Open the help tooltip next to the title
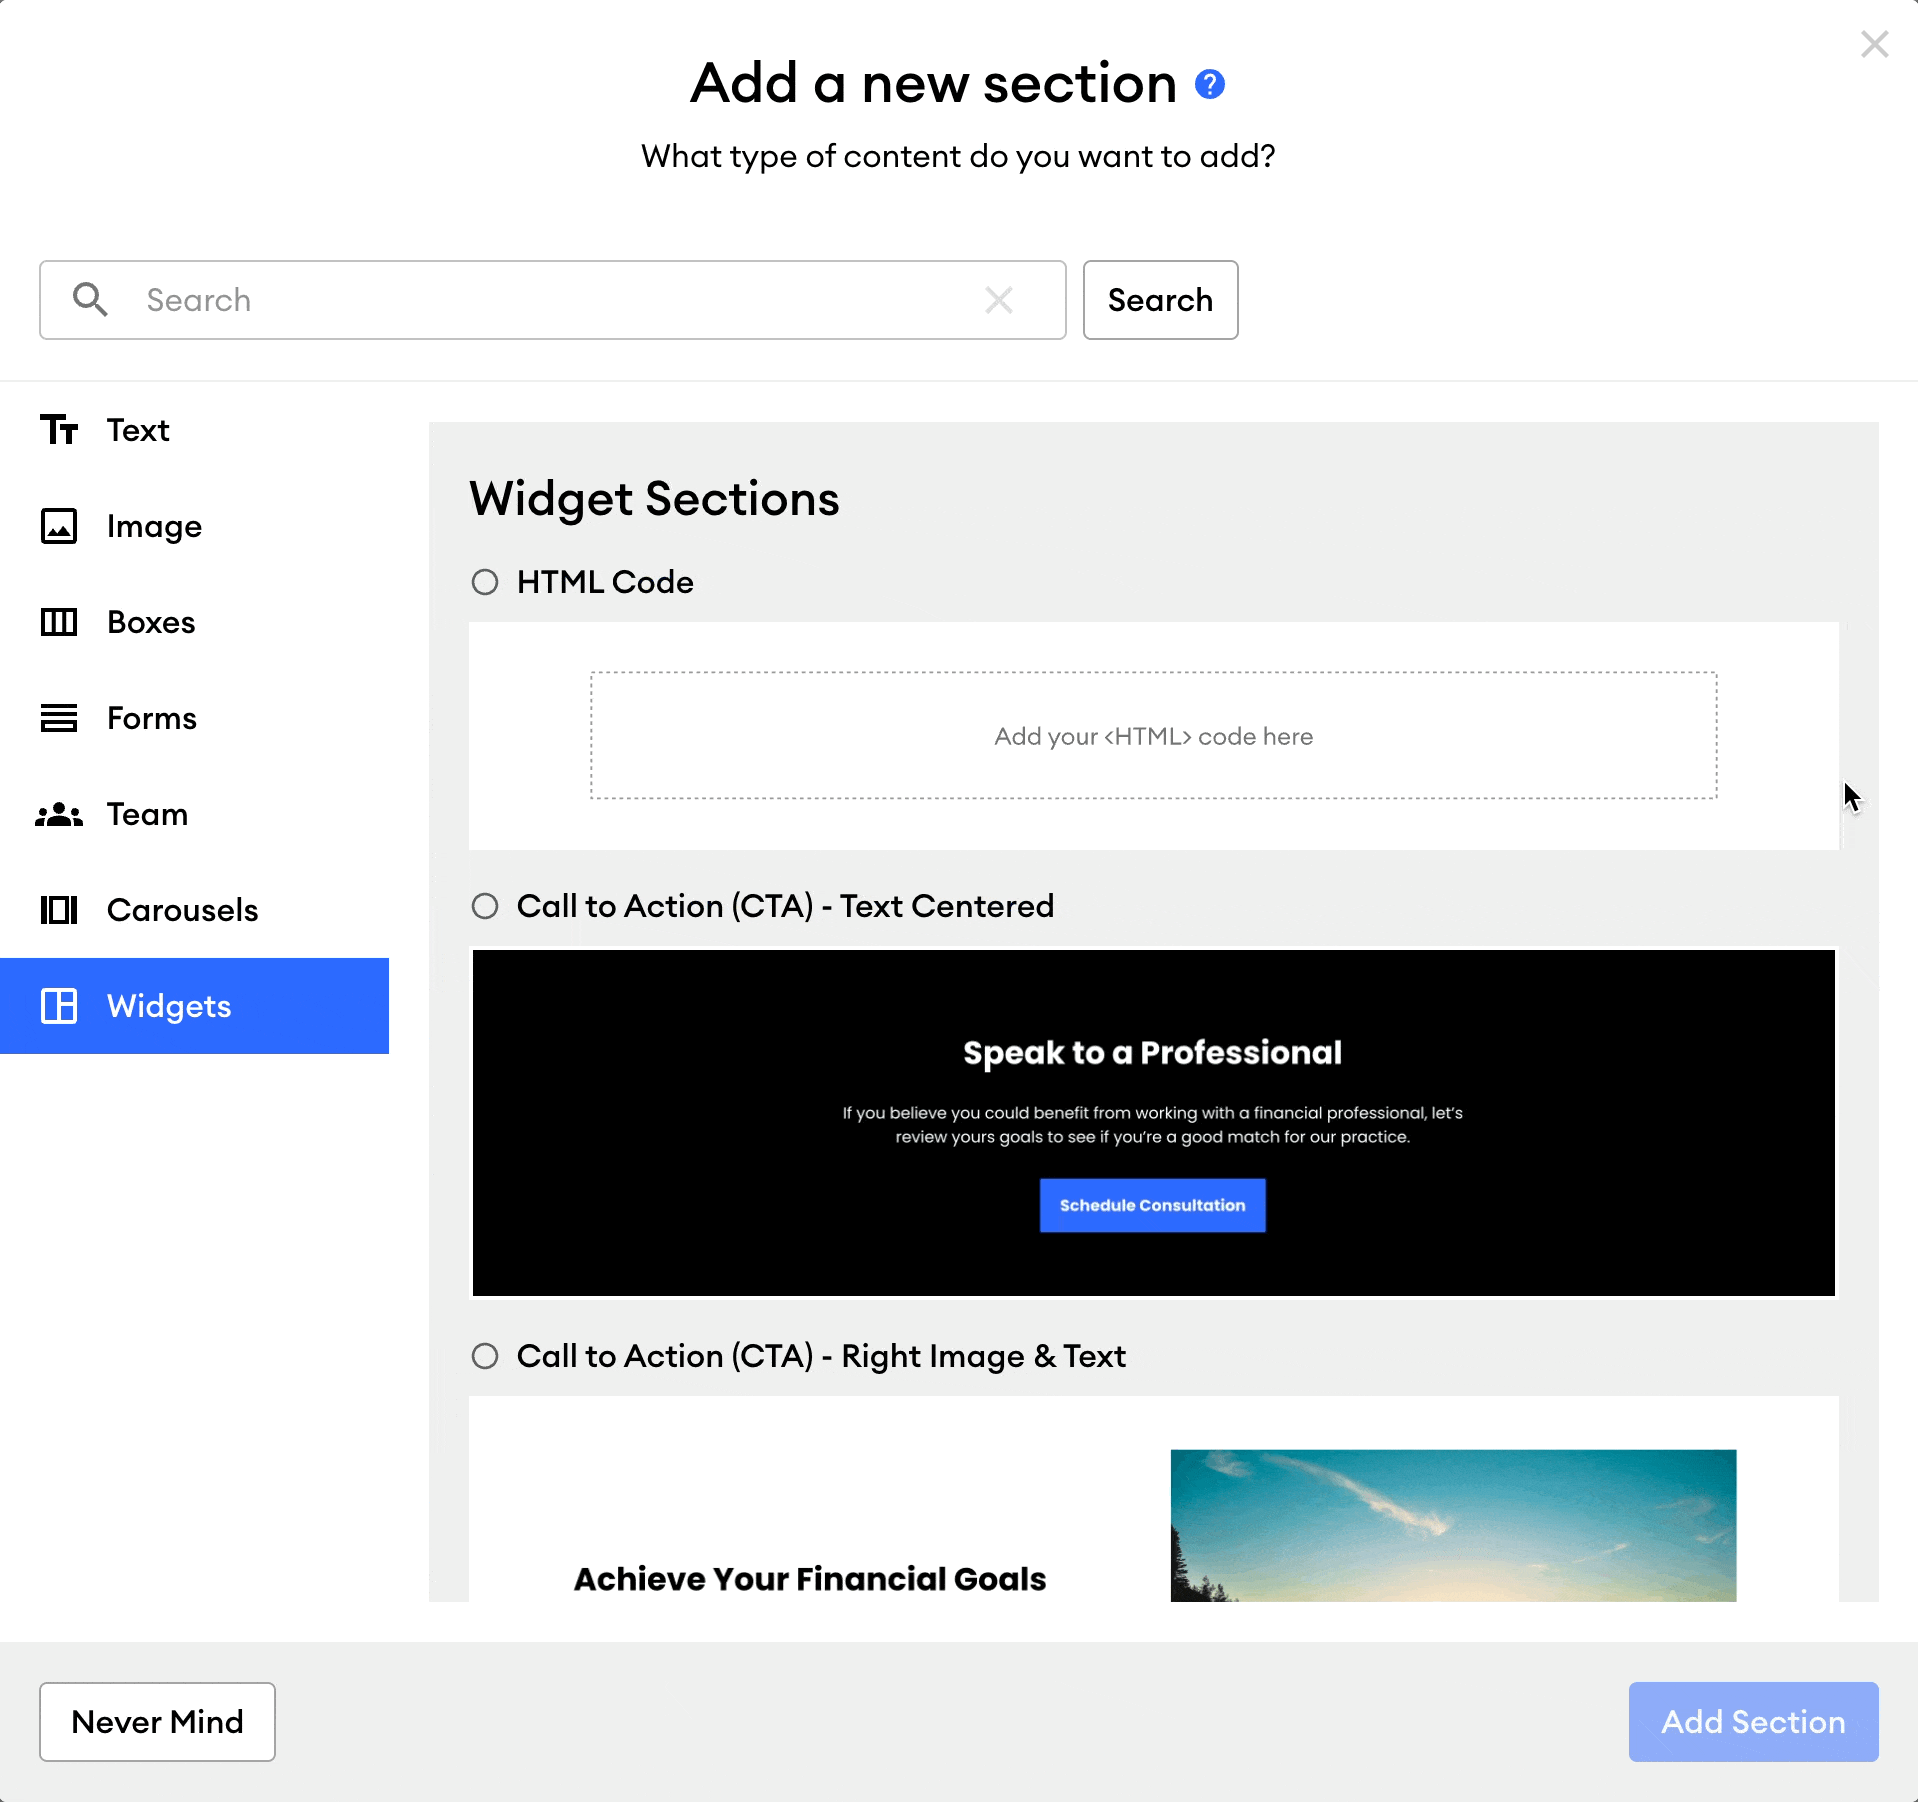 [1209, 84]
